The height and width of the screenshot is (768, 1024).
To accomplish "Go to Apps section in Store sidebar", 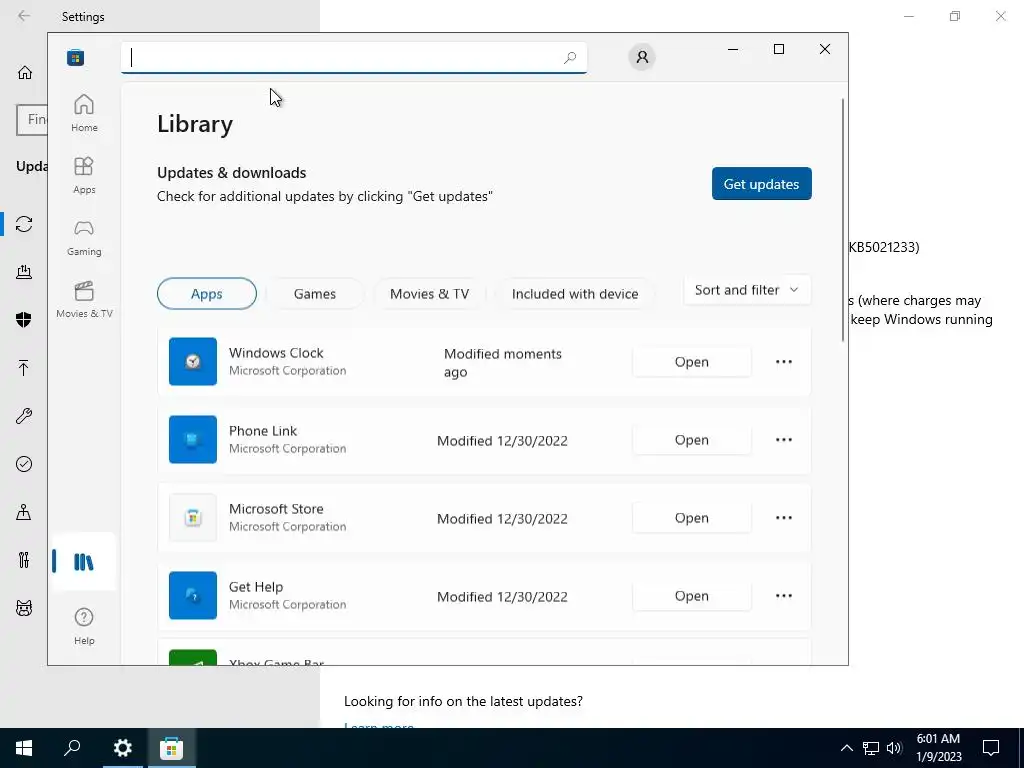I will (84, 175).
